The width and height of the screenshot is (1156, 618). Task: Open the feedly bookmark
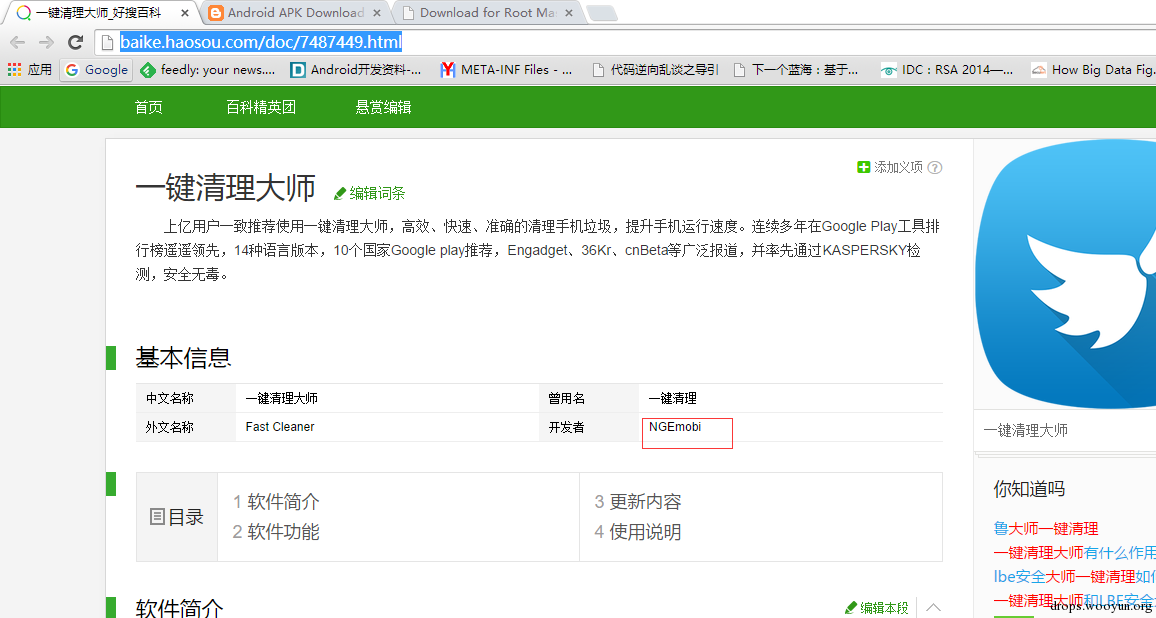point(207,70)
